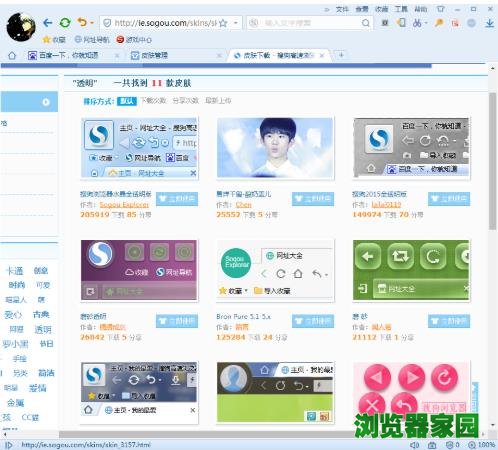Click the red toolbar icon beside the key
The width and height of the screenshot is (498, 450).
[x=455, y=23]
